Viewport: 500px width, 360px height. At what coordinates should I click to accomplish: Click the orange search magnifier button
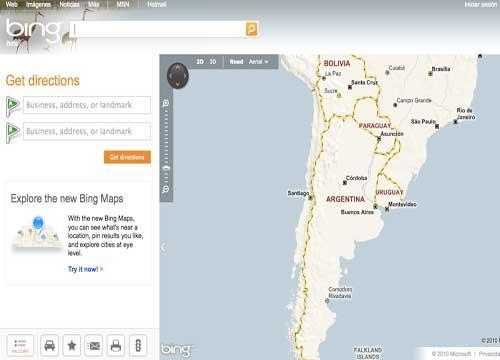[x=251, y=29]
